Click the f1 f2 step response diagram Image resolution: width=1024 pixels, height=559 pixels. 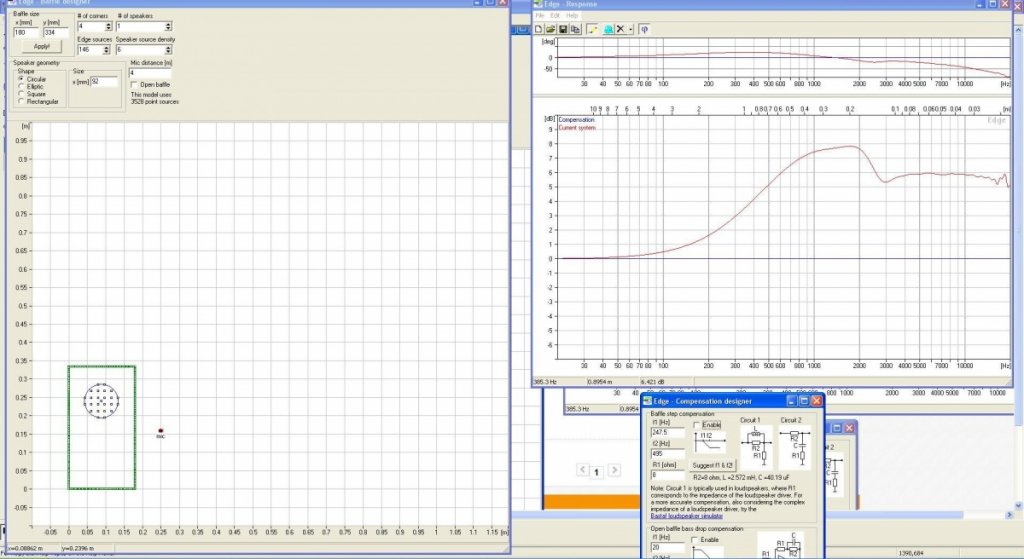(710, 443)
